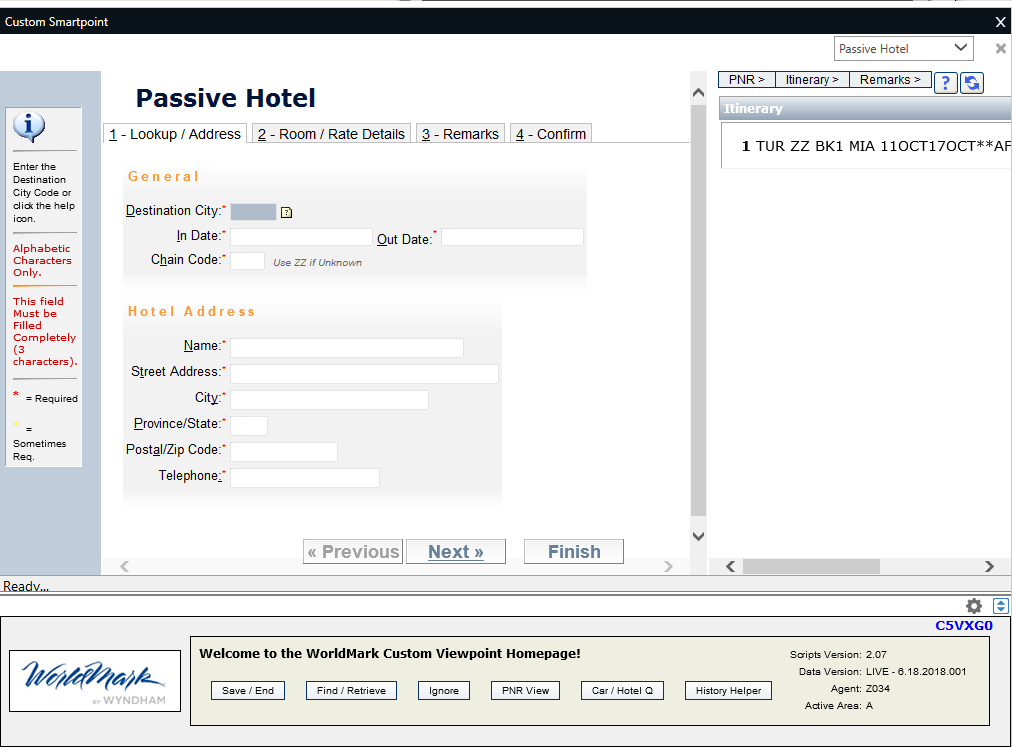The width and height of the screenshot is (1012, 747).
Task: Click the scroll-down arrow on the right scrollbar
Action: pos(697,536)
